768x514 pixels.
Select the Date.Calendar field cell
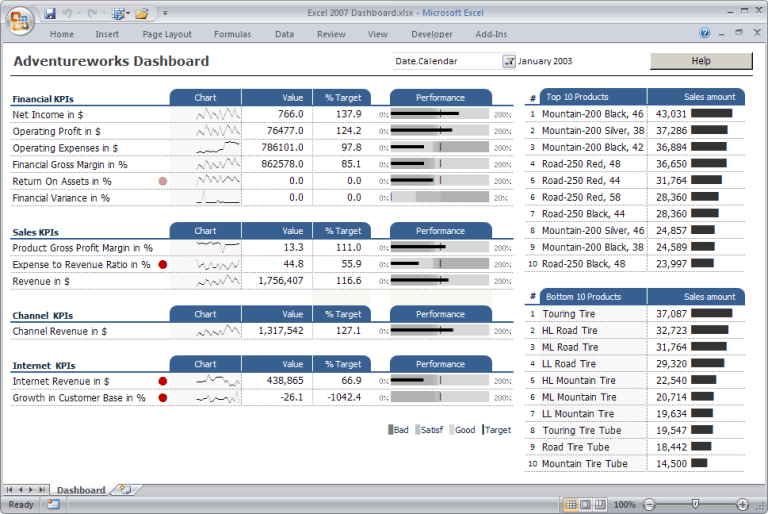point(448,61)
